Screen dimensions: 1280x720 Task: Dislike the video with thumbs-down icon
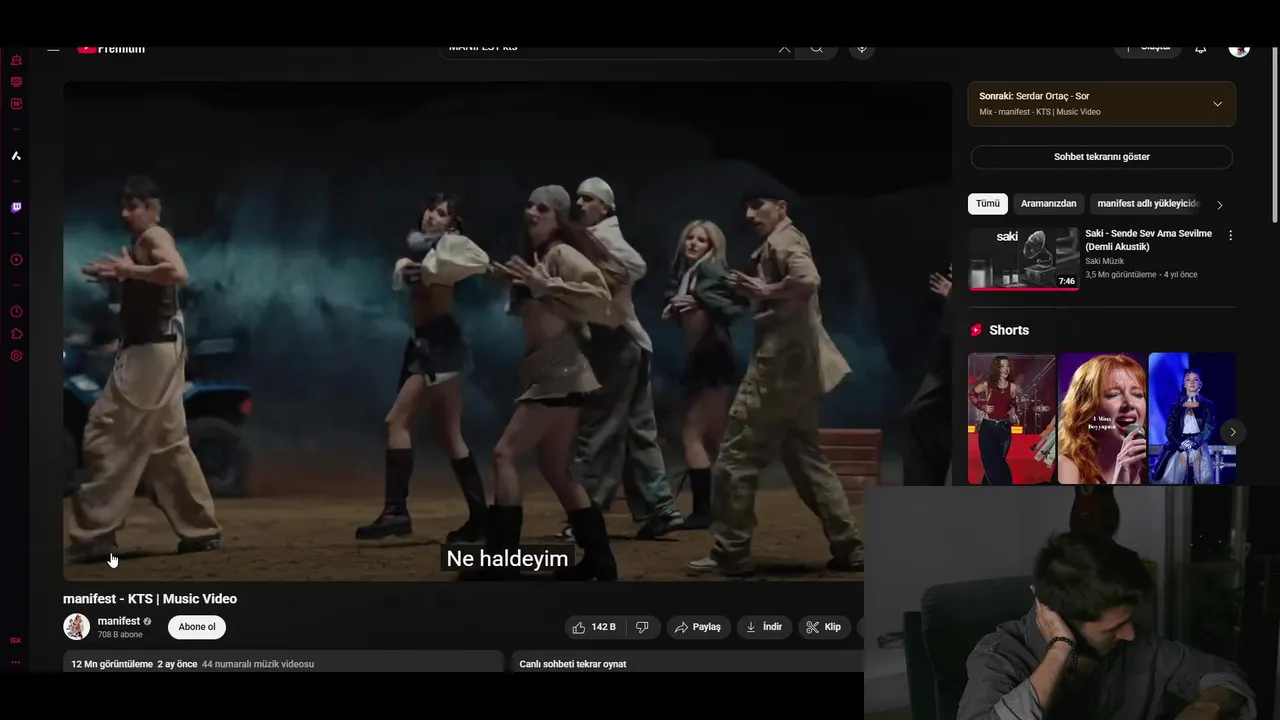coord(642,627)
